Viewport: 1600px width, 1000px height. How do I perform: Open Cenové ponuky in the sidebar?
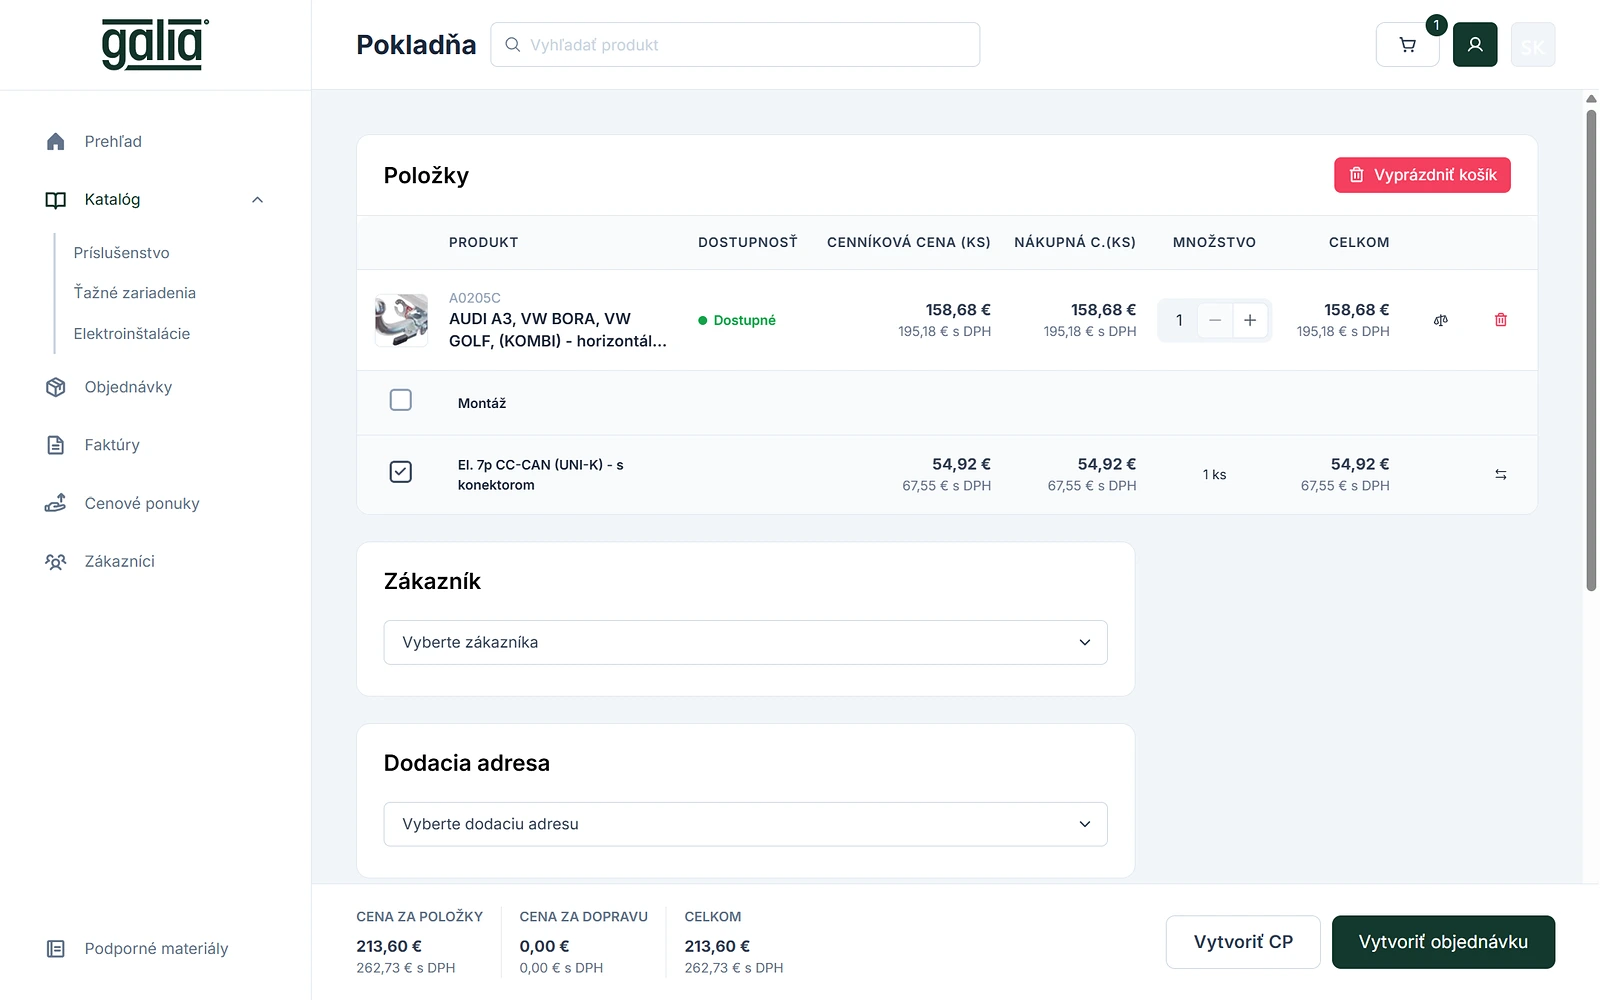142,503
